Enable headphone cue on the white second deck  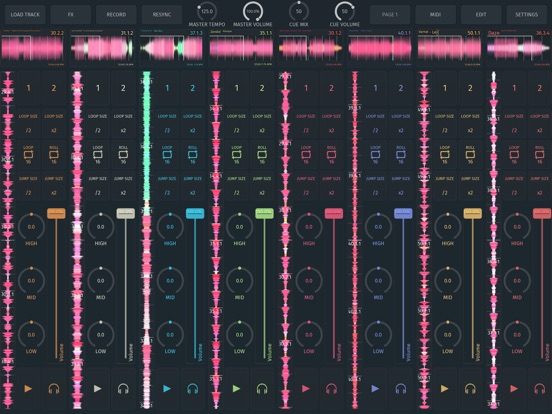(x=123, y=389)
